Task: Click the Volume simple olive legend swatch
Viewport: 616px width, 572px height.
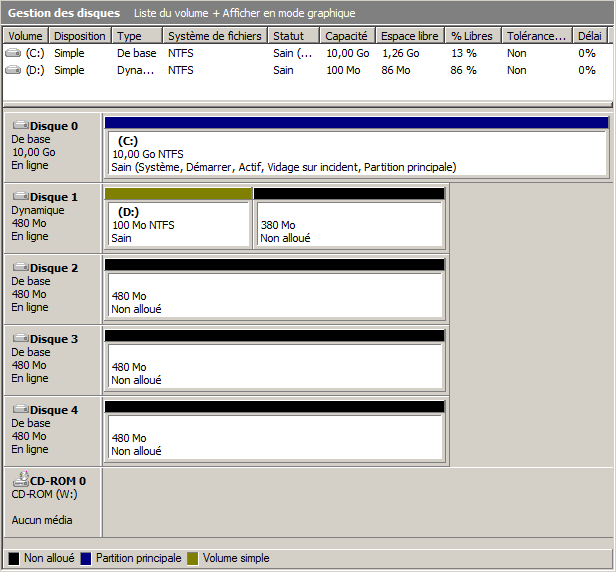Action: (194, 558)
